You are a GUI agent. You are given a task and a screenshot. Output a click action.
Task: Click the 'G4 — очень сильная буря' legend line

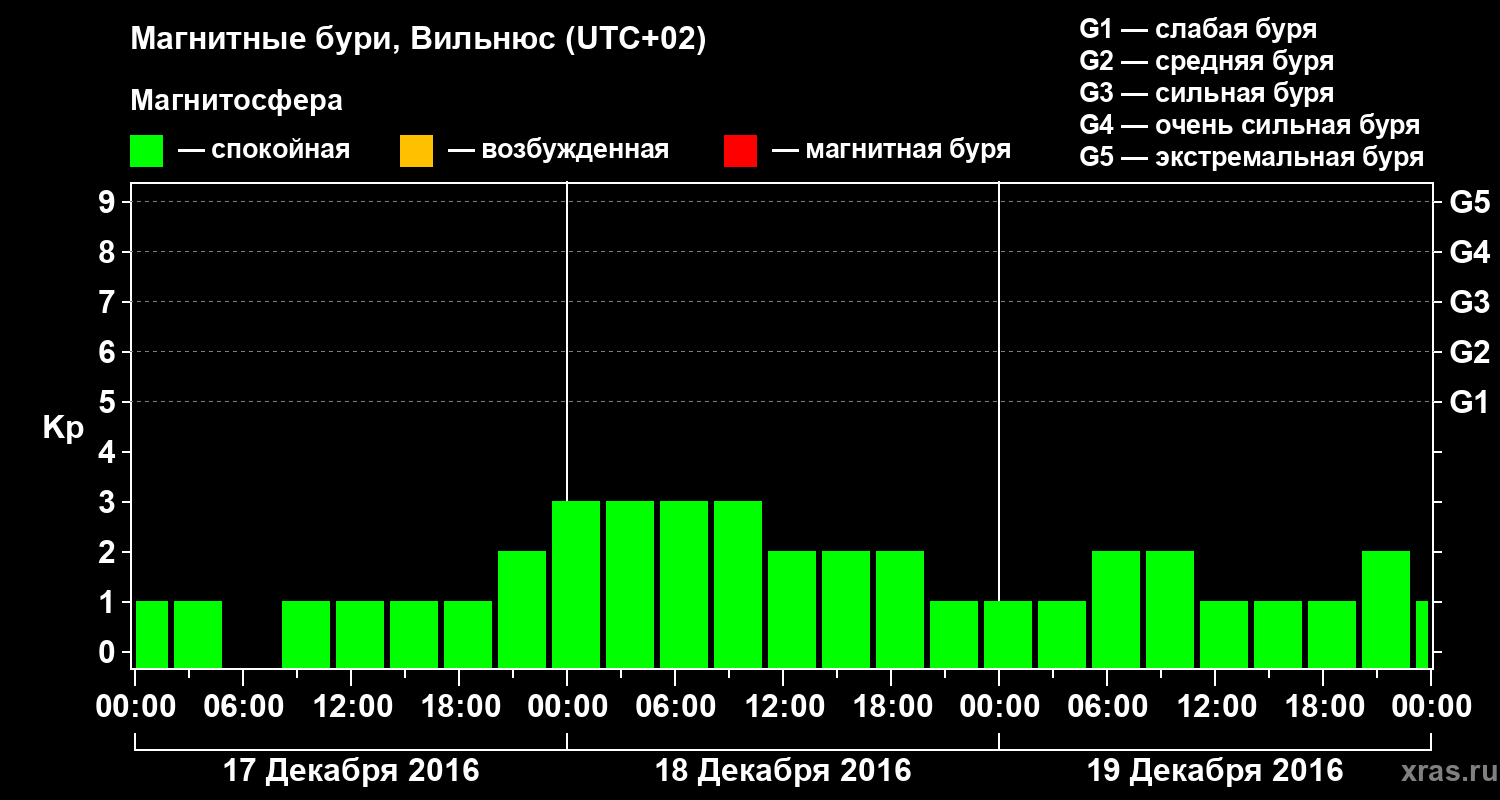point(1250,125)
